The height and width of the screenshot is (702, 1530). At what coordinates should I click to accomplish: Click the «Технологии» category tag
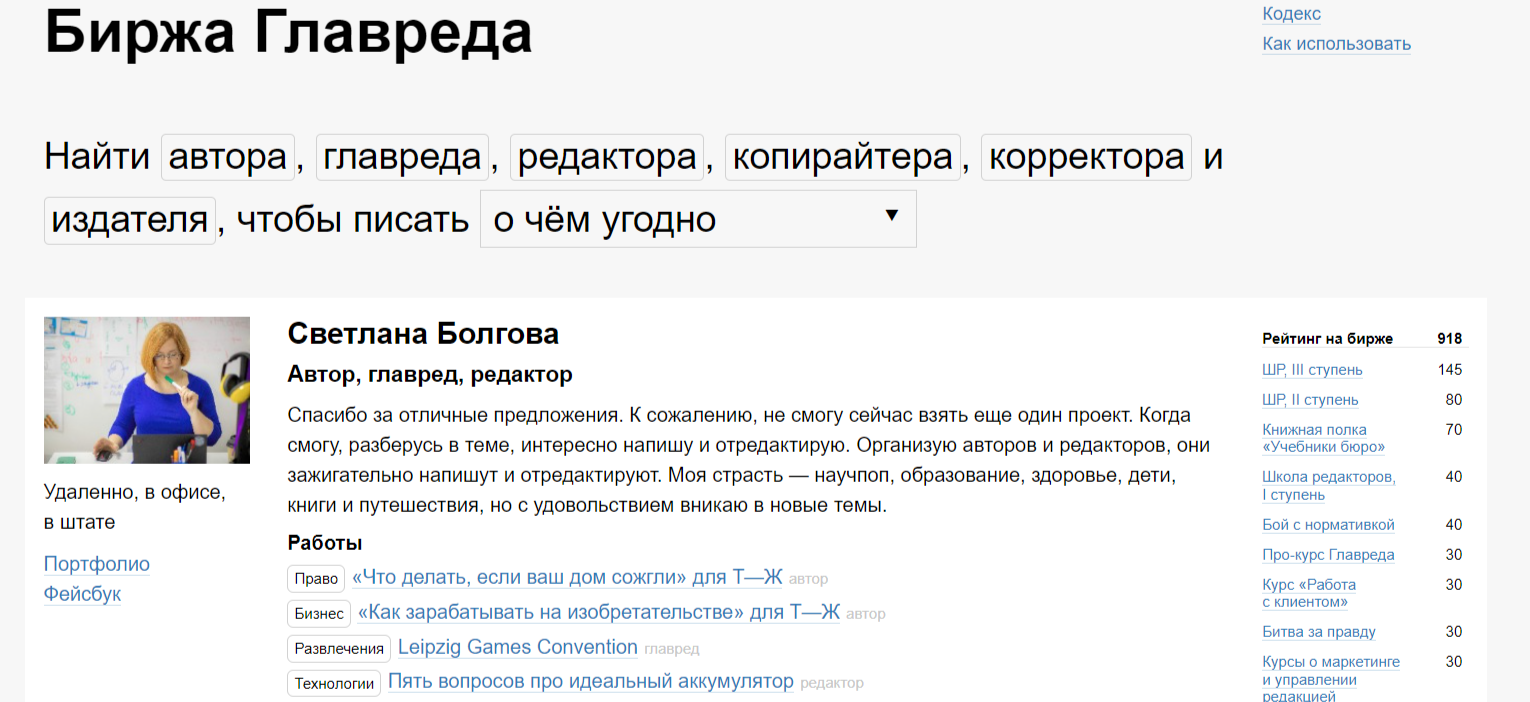coord(333,682)
